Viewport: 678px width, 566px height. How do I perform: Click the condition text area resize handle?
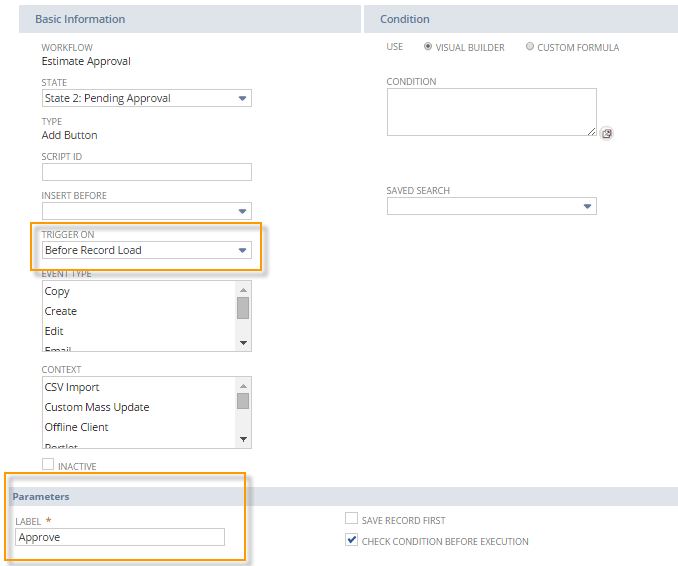592,131
